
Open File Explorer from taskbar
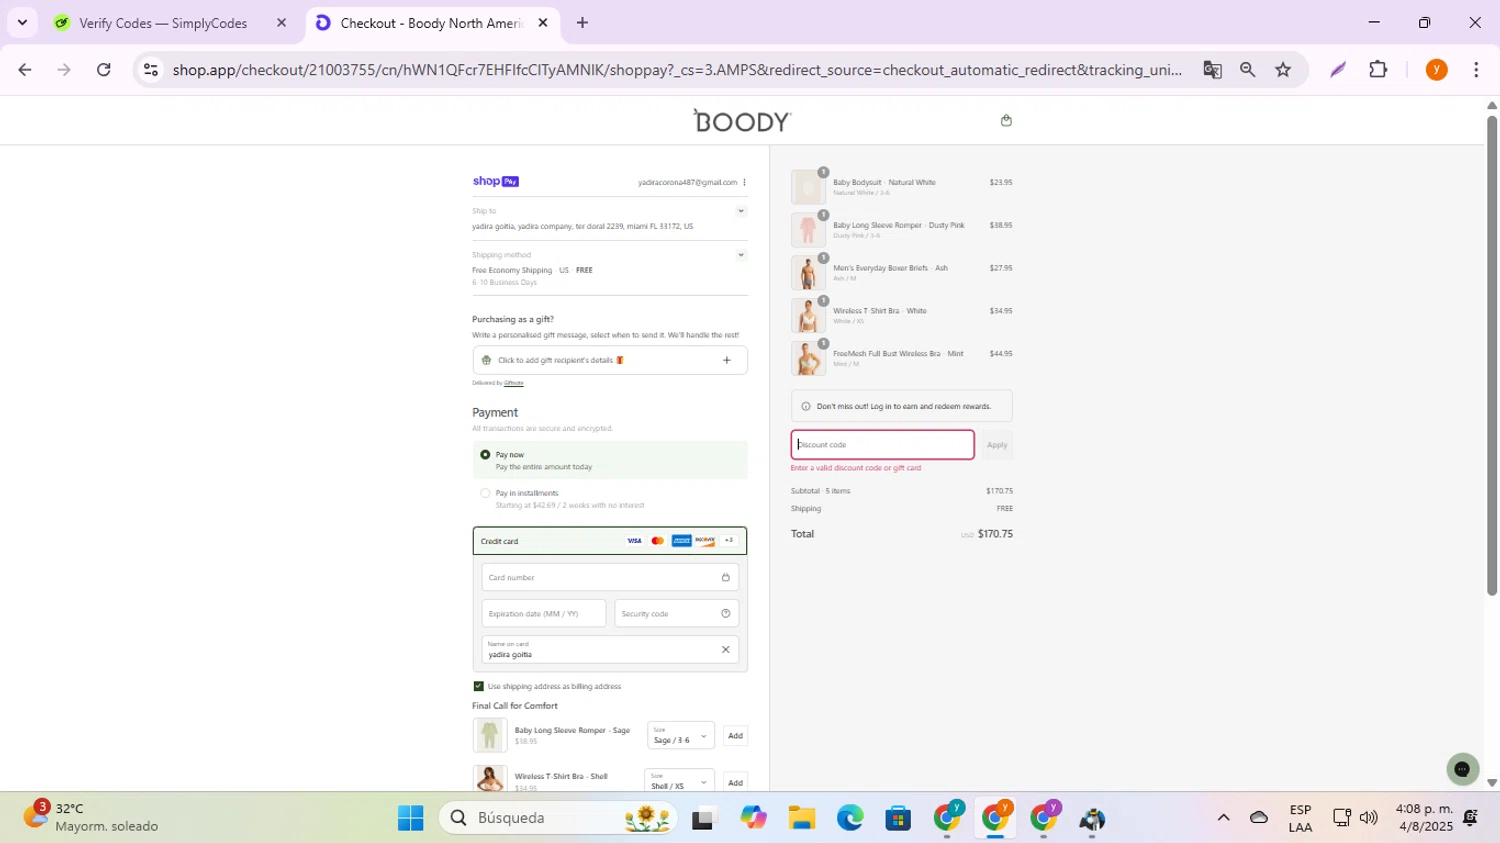(801, 818)
